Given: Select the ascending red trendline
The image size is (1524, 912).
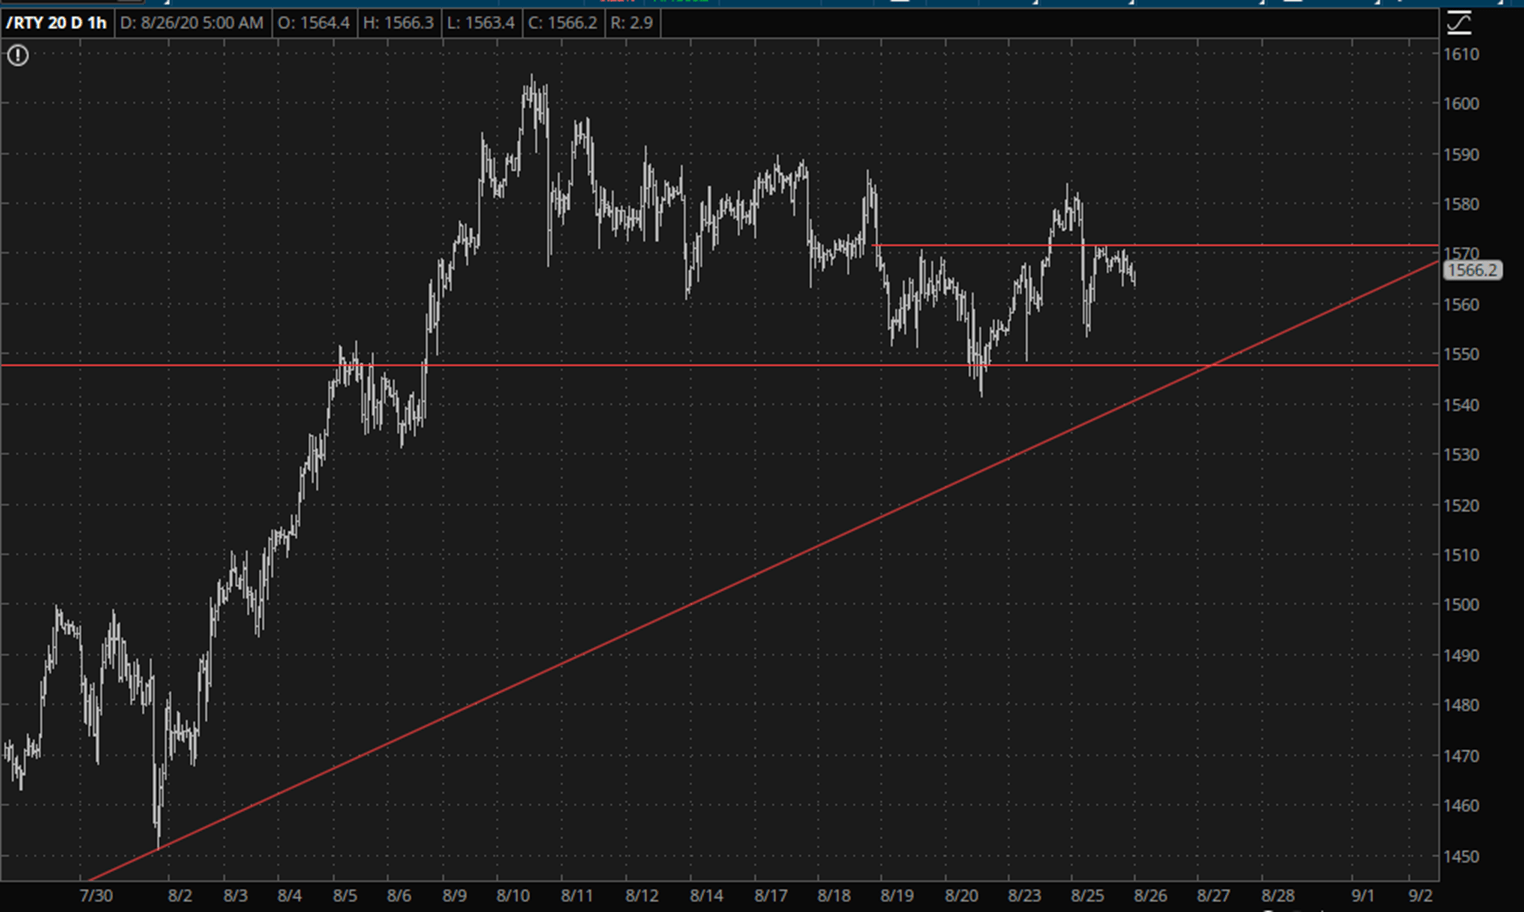Looking at the screenshot, I should 700,600.
